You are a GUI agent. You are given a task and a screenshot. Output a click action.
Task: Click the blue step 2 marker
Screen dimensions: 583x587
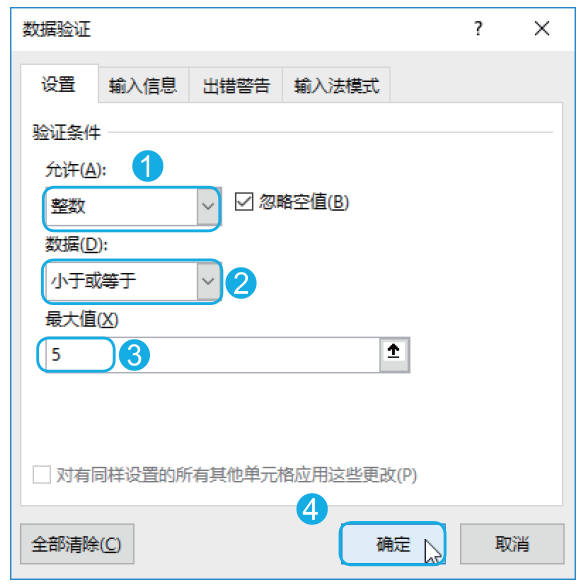(241, 283)
